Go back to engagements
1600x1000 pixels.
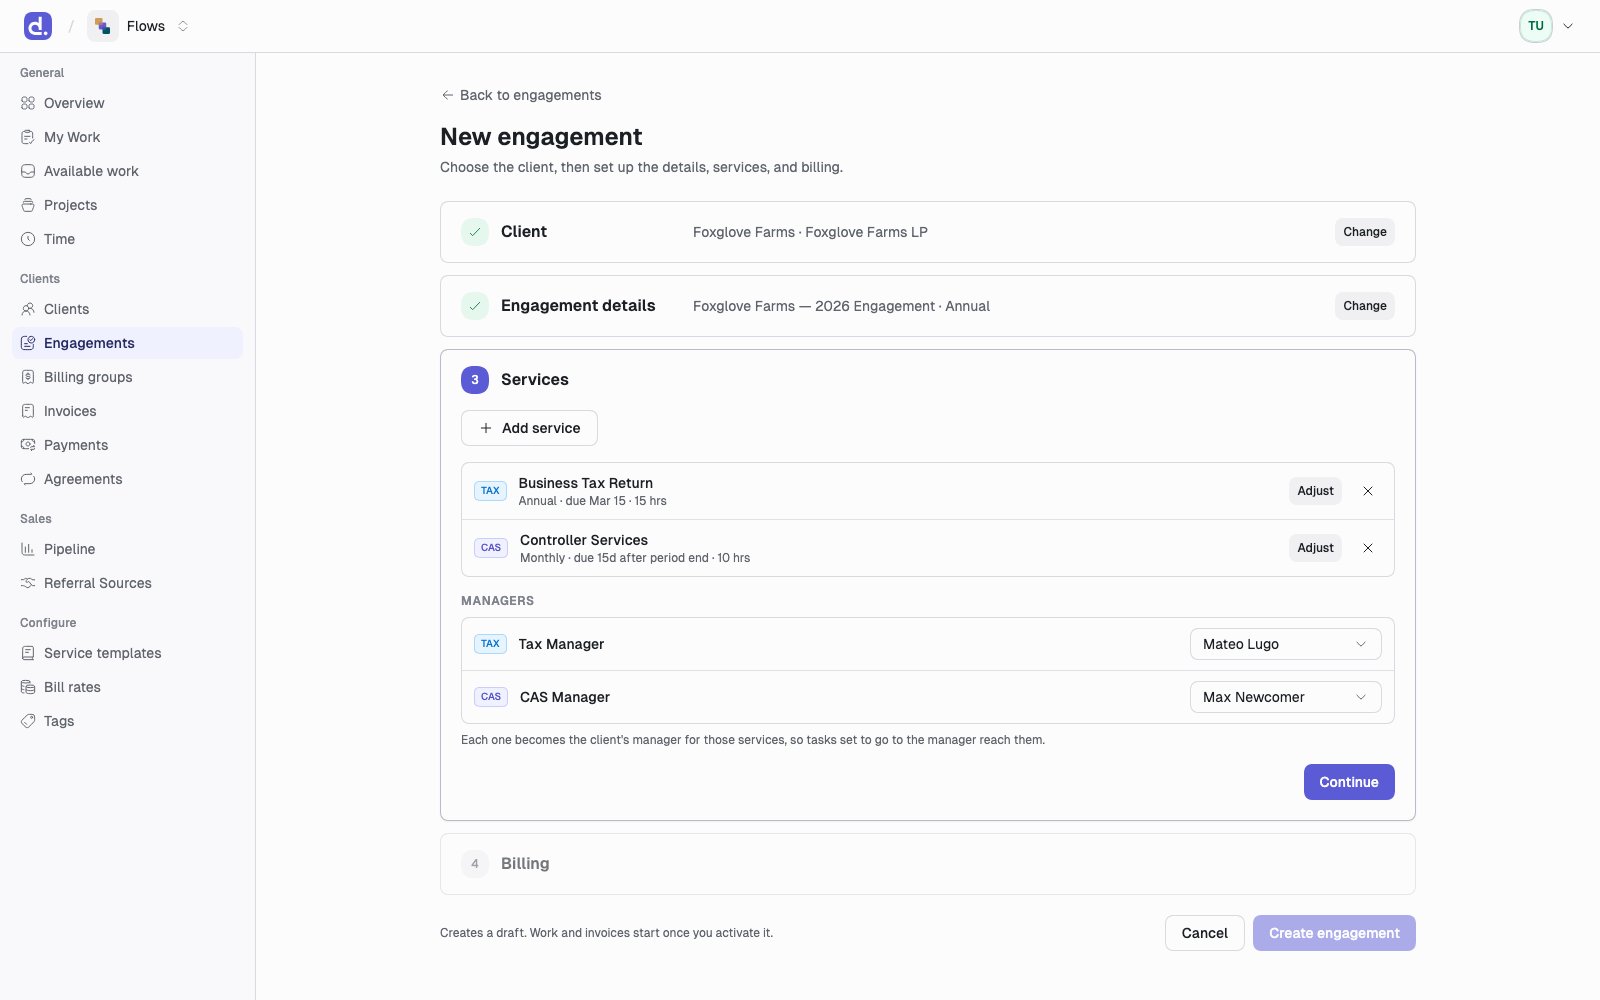point(521,95)
